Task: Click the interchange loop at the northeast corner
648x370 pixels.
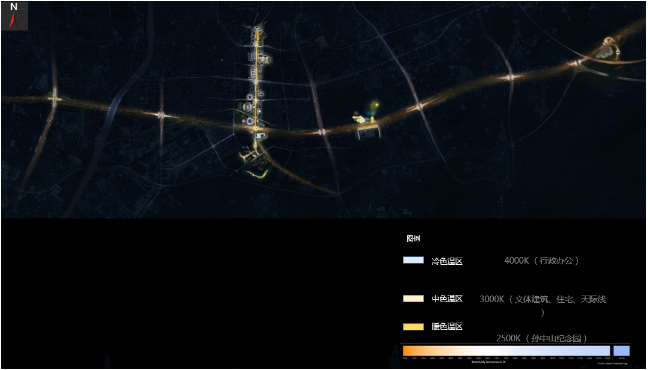Action: point(610,49)
